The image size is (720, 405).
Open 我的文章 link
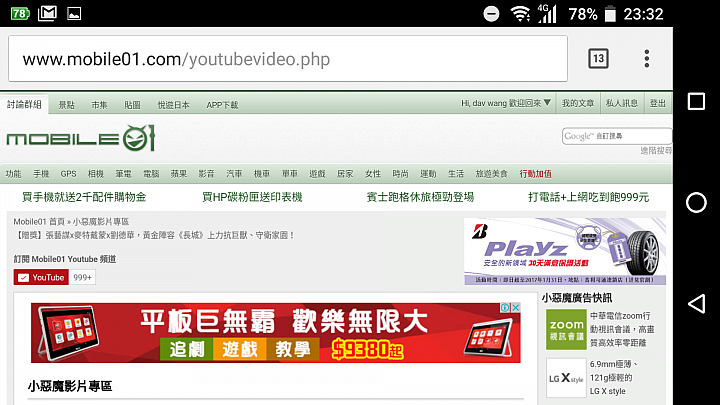click(578, 103)
